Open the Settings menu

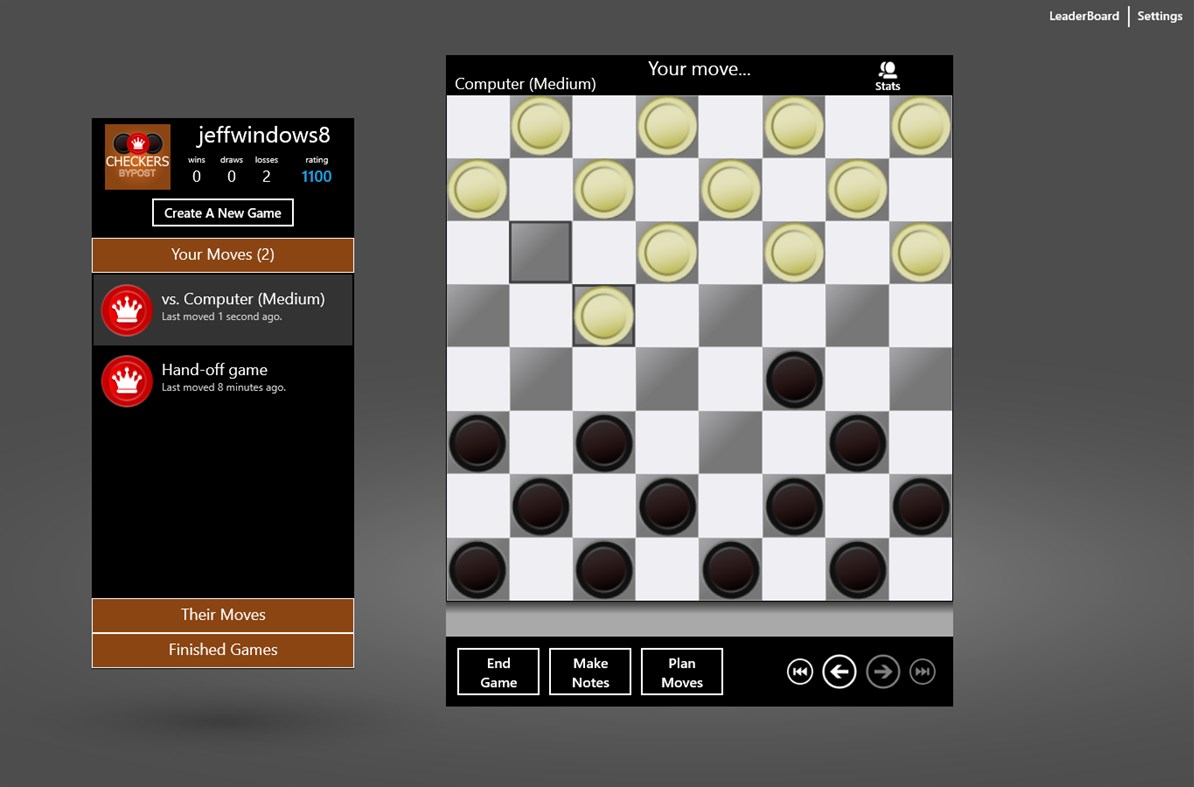point(1159,16)
